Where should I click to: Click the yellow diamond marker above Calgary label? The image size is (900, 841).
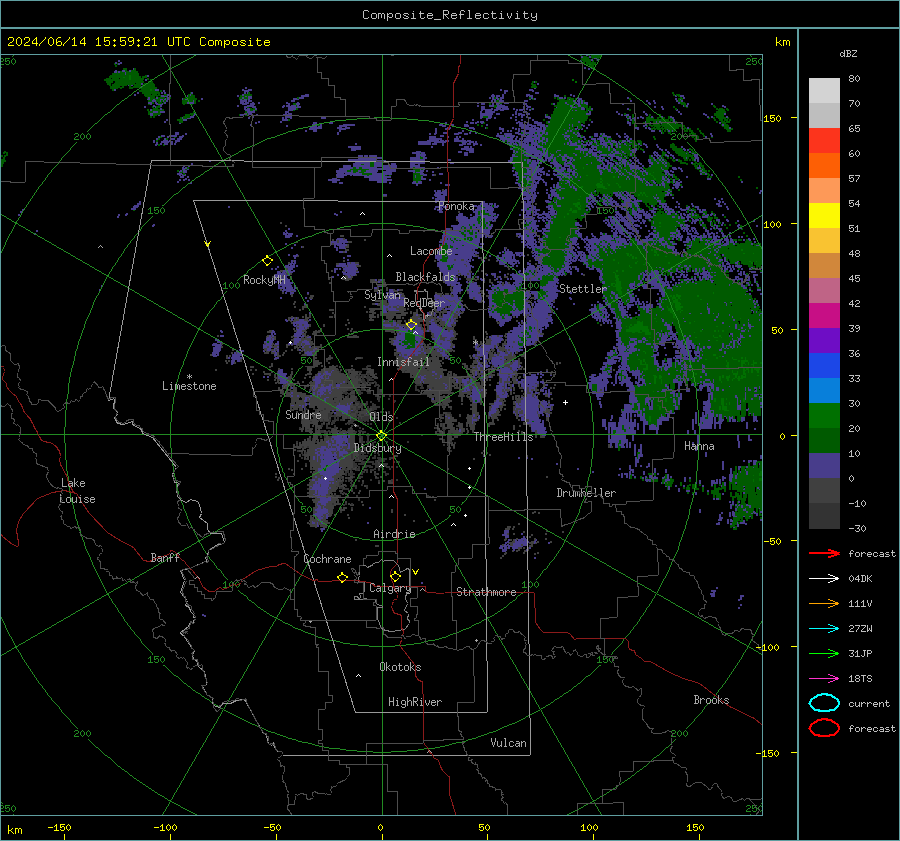pos(395,576)
